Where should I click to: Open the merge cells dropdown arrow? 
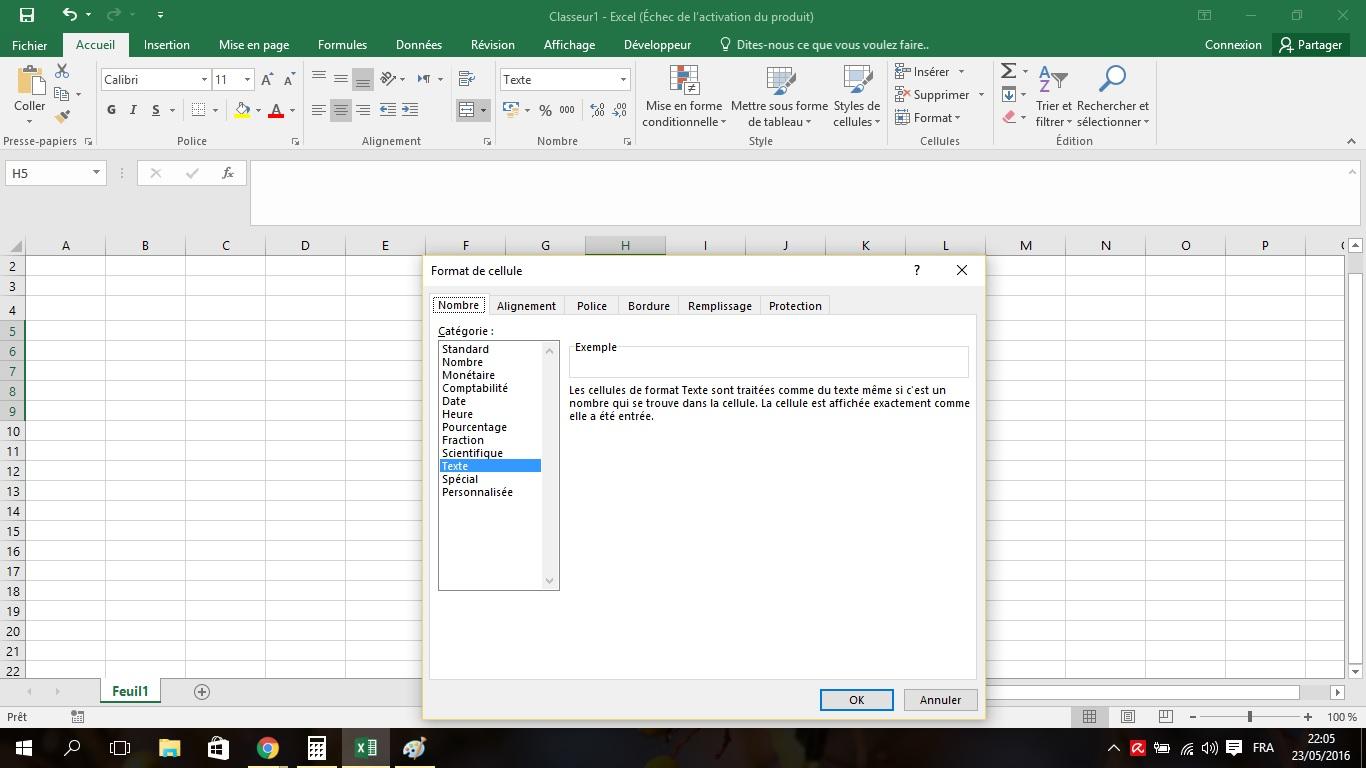pyautogui.click(x=483, y=110)
